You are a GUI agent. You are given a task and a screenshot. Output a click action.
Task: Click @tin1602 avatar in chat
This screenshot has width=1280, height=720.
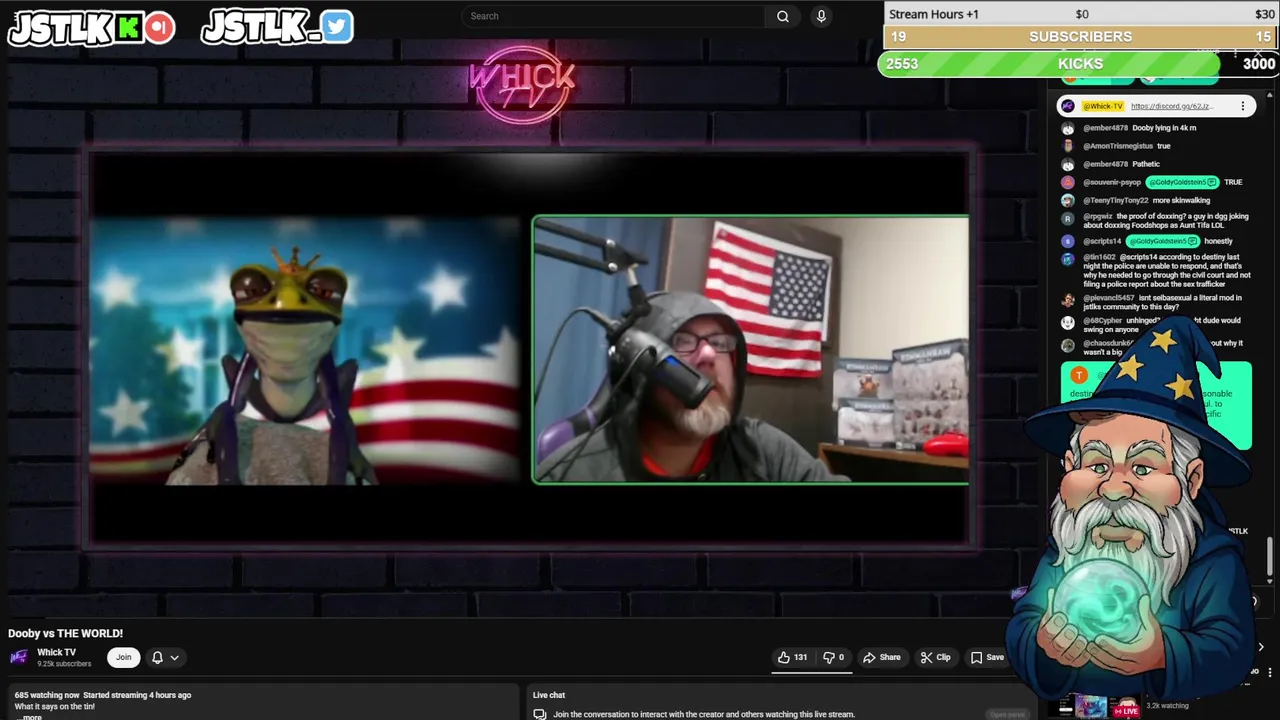pos(1068,260)
